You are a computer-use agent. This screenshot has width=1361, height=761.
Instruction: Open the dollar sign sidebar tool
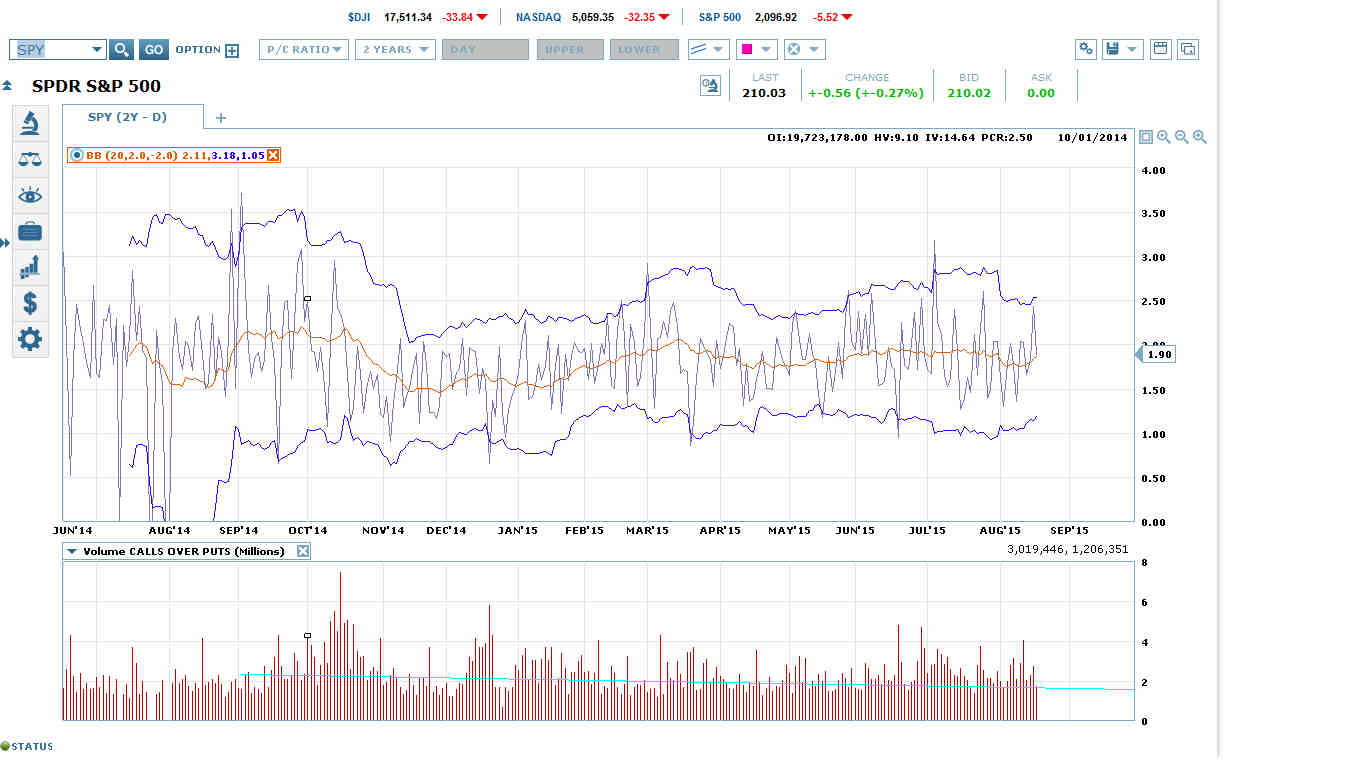[x=30, y=303]
